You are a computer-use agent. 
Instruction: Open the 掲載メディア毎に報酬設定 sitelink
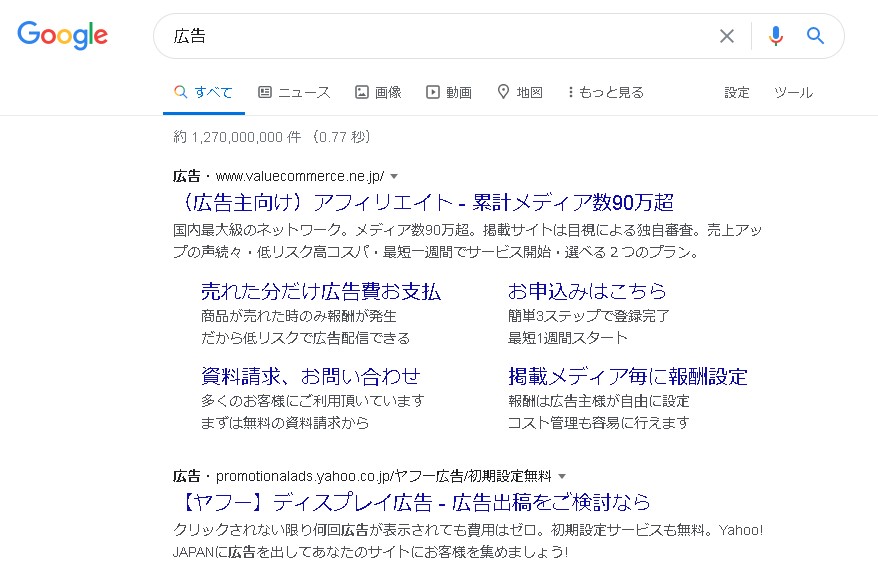coord(628,376)
